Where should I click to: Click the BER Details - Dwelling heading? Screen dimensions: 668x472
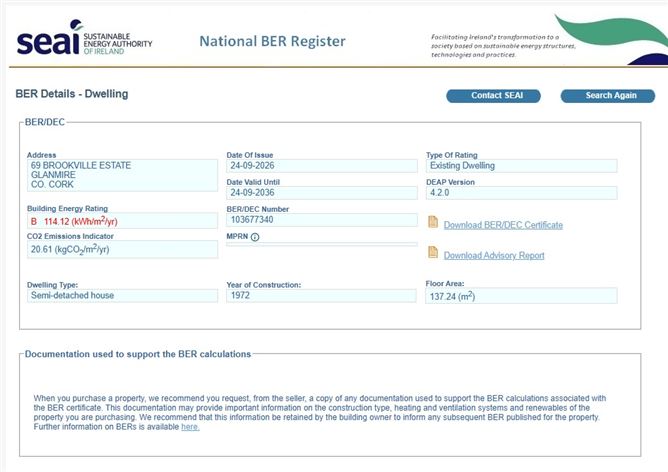pos(72,94)
